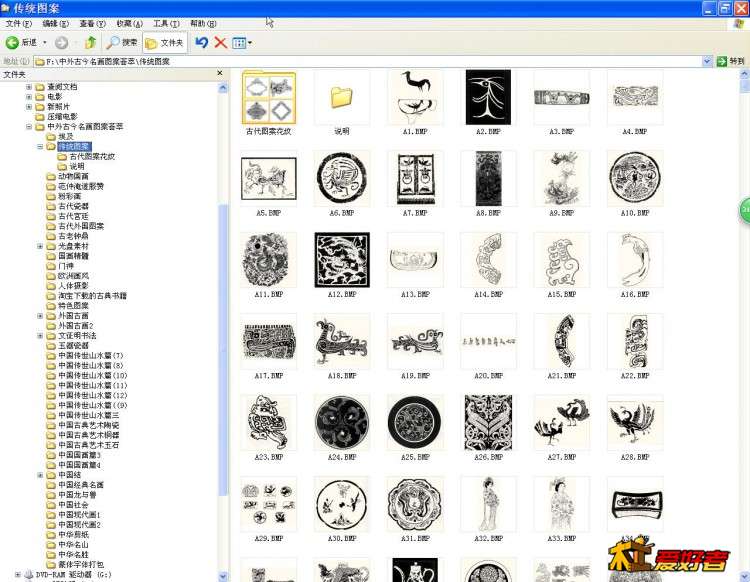Select the A3.BMP thumbnail
This screenshot has width=750, height=582.
click(x=562, y=98)
